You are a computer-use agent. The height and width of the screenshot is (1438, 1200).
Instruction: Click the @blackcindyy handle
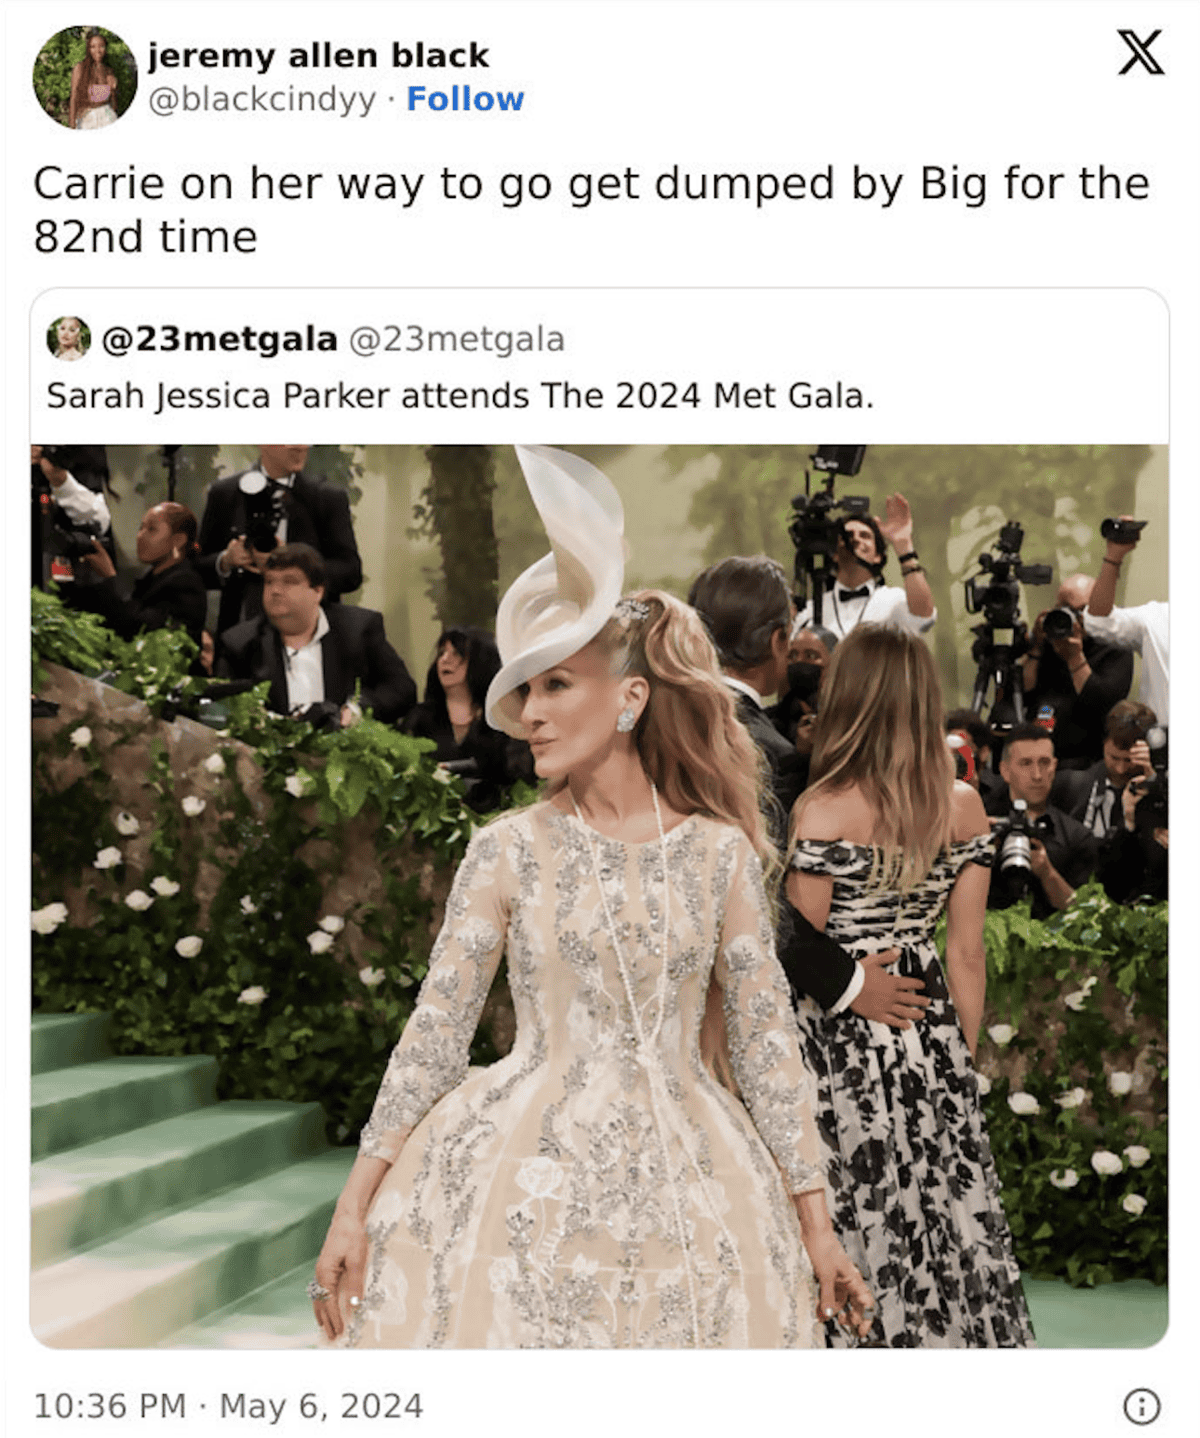click(262, 100)
